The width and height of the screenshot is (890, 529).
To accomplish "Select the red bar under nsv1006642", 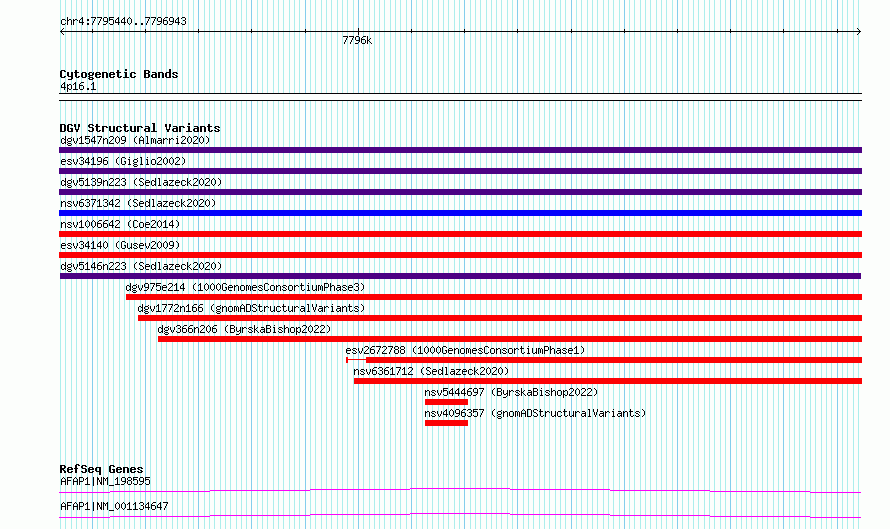I will [460, 234].
